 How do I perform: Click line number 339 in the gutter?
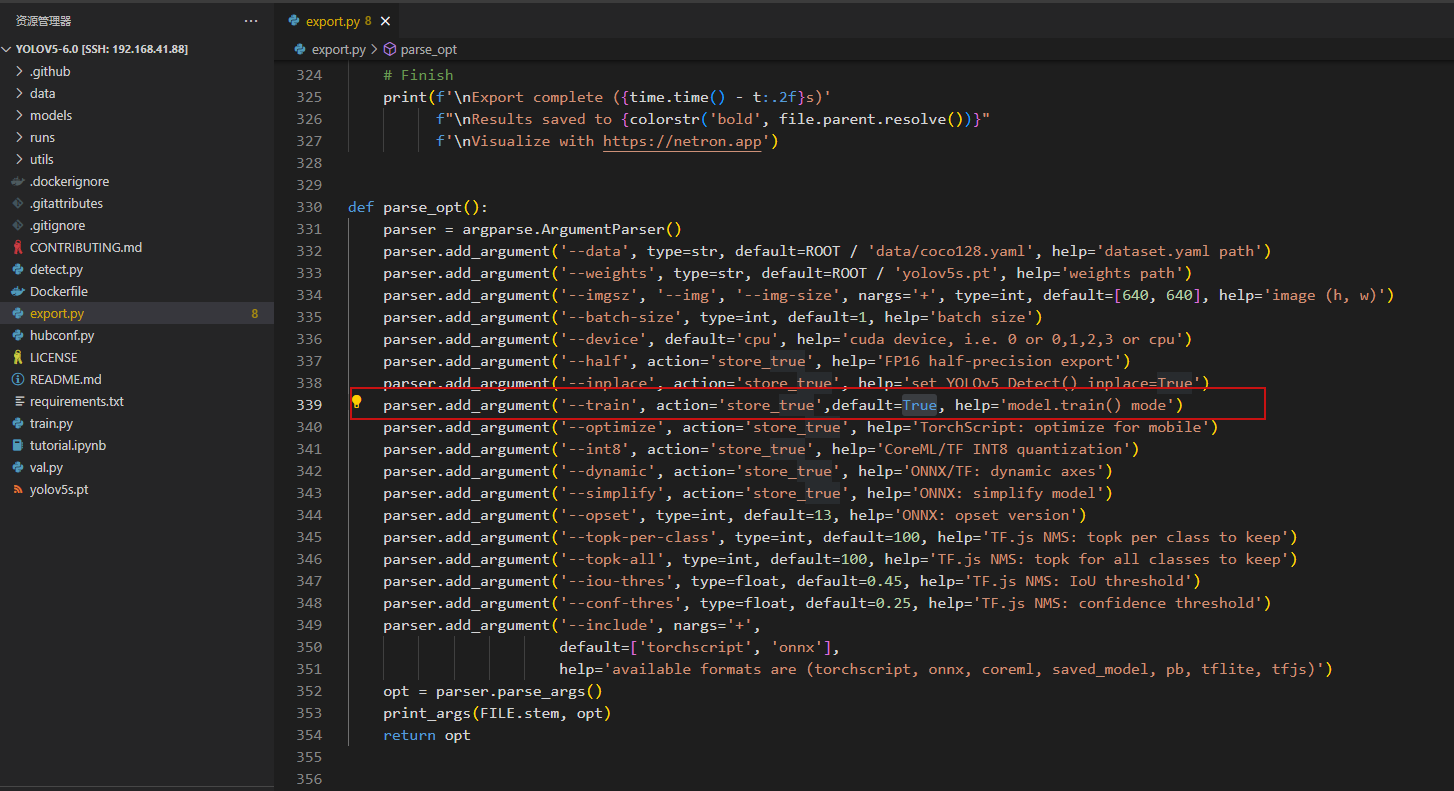point(308,405)
